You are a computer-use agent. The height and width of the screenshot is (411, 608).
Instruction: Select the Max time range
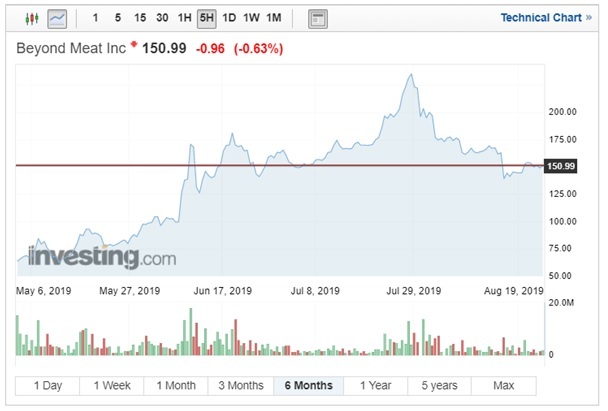pos(503,385)
